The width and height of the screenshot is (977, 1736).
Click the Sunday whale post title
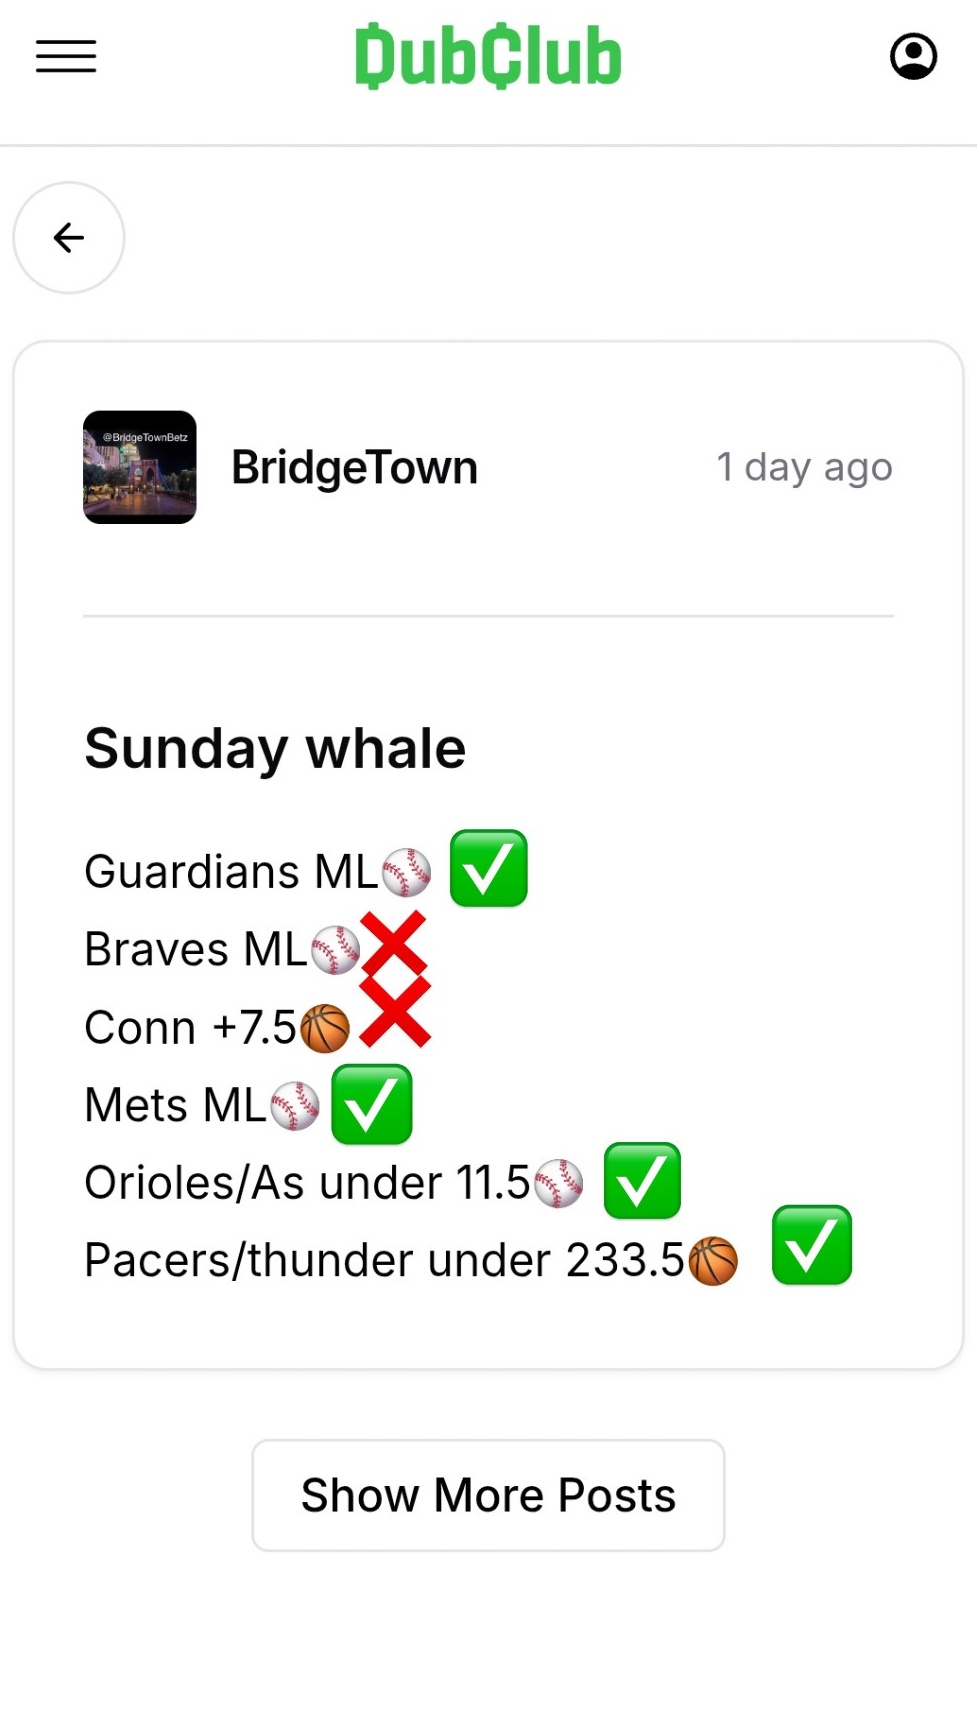275,749
